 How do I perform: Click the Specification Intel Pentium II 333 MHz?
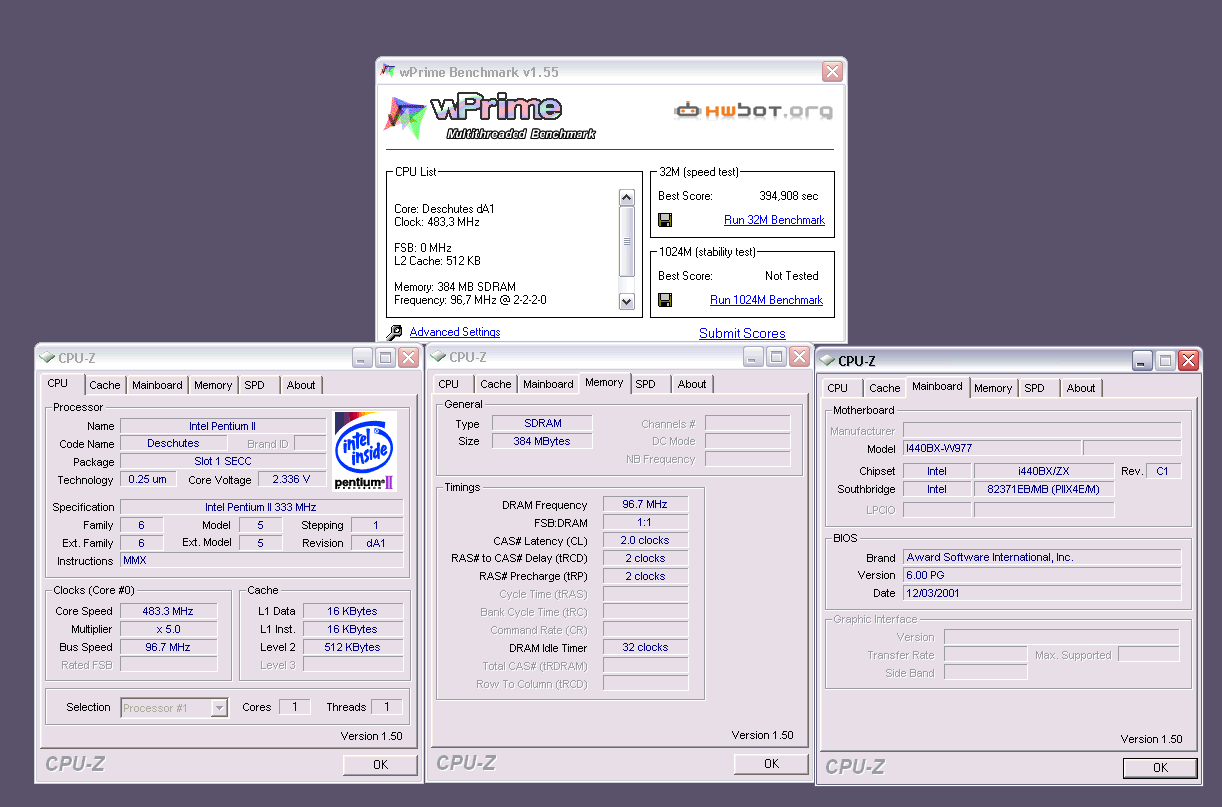[261, 507]
